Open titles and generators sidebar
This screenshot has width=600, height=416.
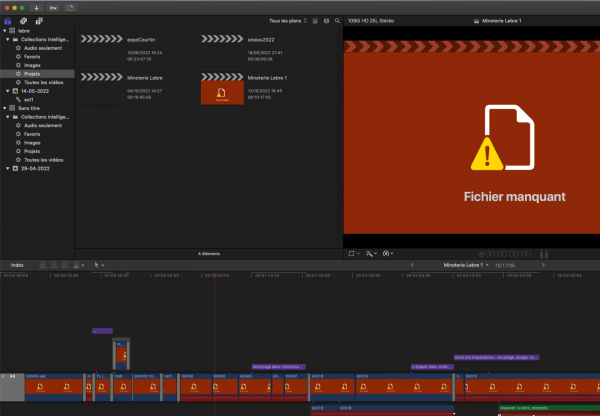coord(37,19)
